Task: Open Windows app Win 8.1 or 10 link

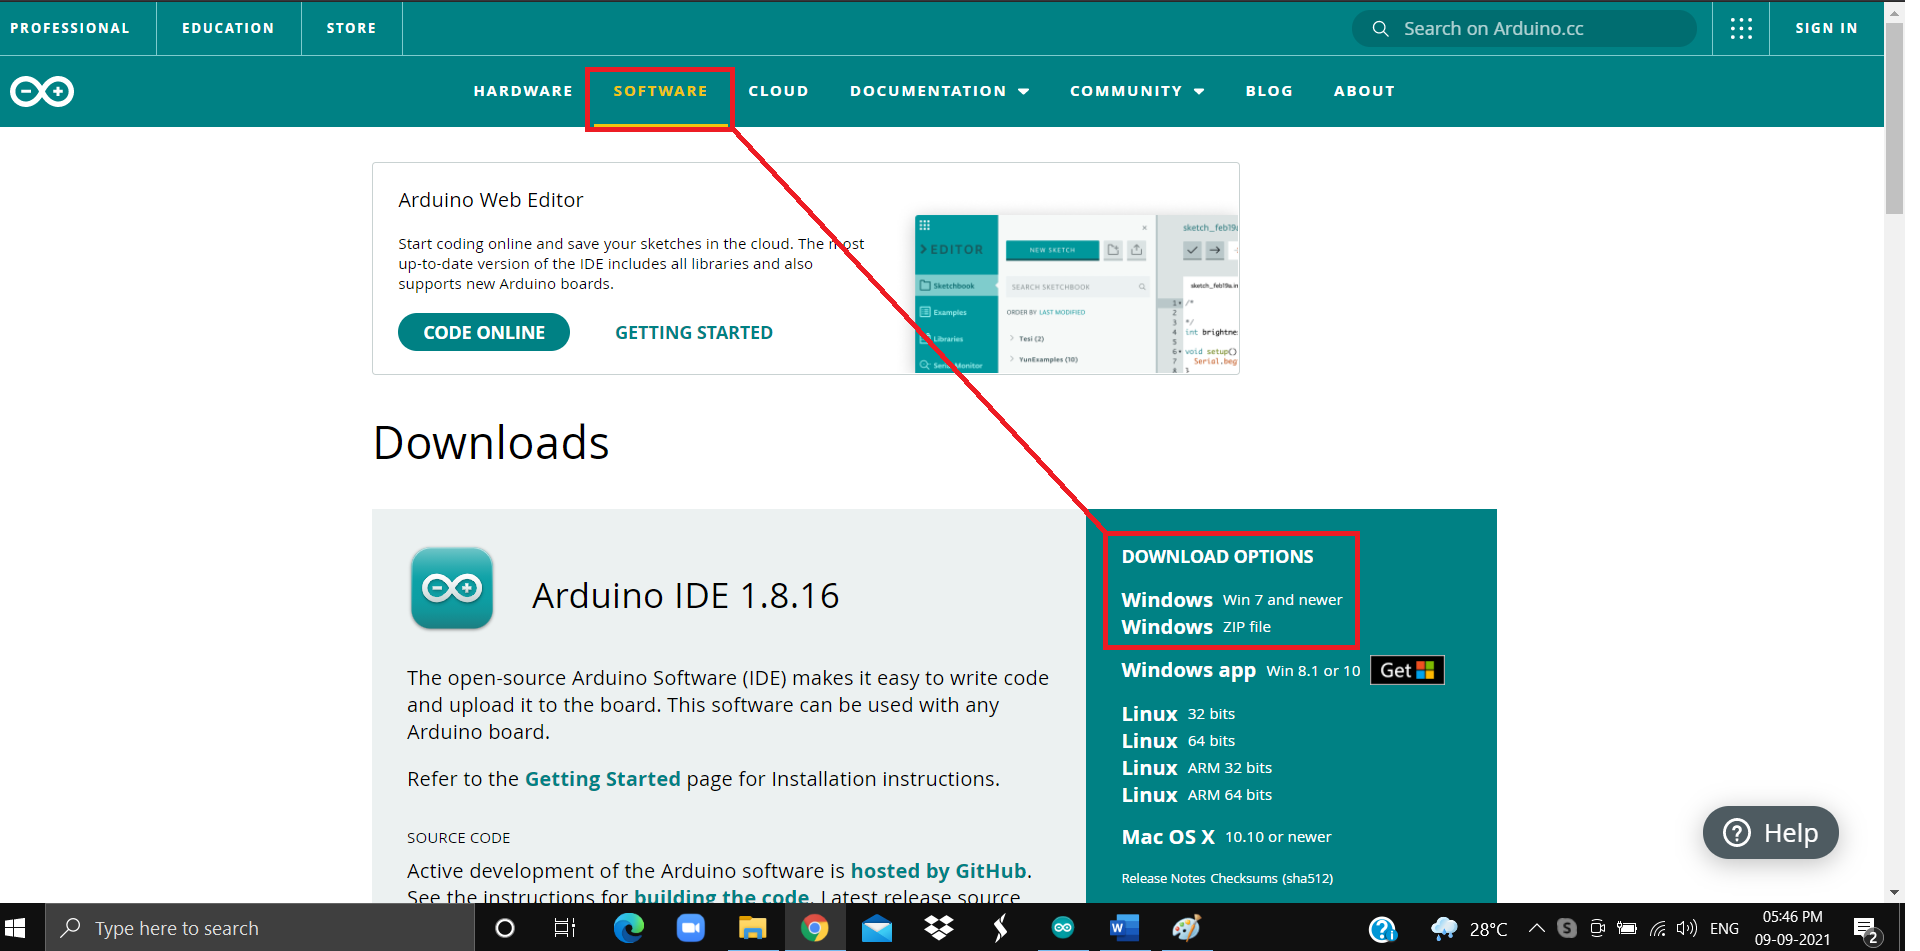Action: coord(1241,670)
